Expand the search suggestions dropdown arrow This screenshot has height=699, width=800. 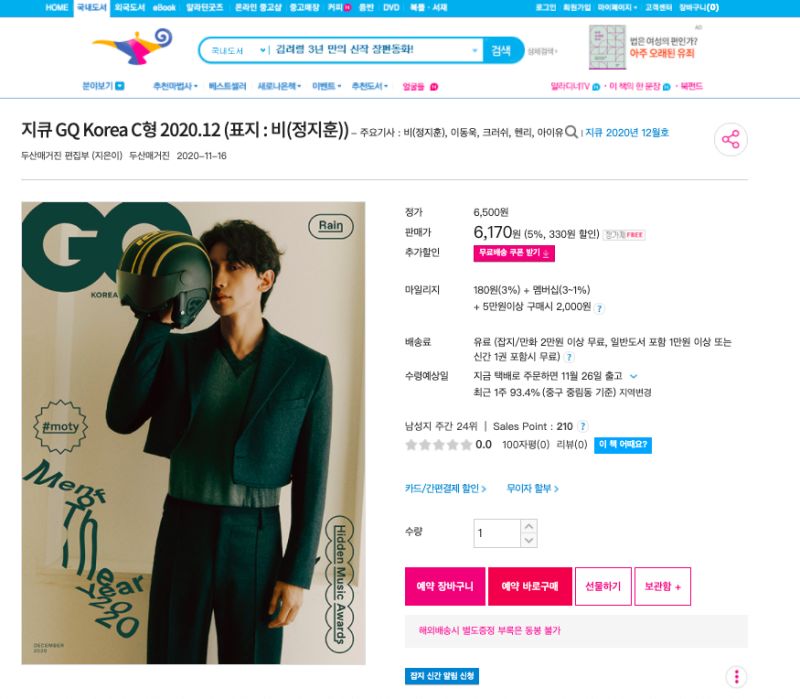tap(474, 51)
